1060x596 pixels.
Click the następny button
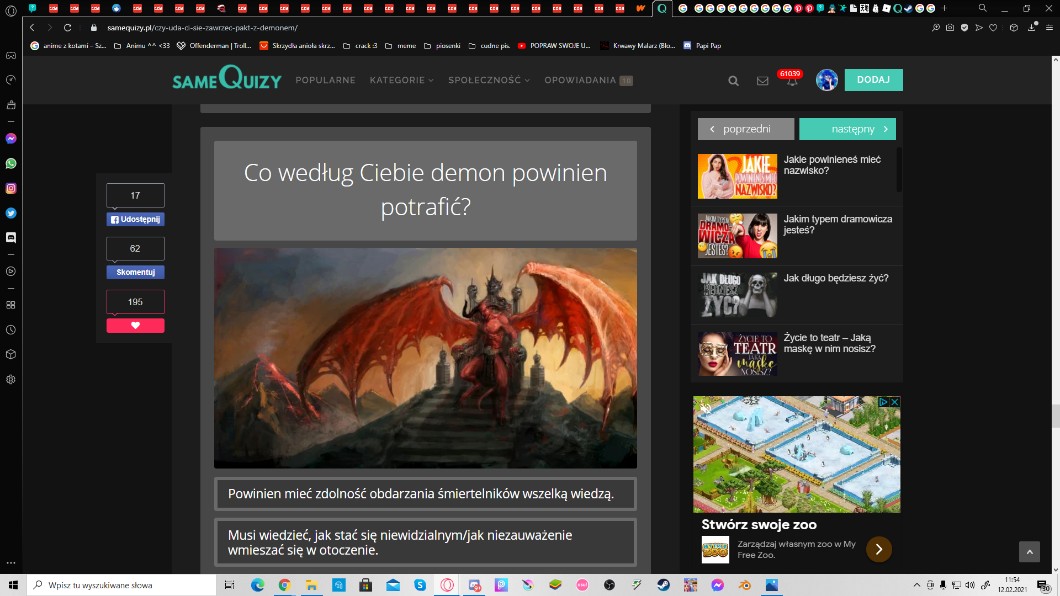pyautogui.click(x=847, y=129)
